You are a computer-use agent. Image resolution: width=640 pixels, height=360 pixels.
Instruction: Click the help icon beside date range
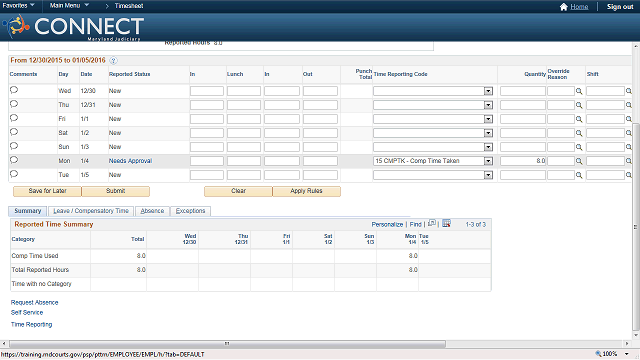(113, 60)
